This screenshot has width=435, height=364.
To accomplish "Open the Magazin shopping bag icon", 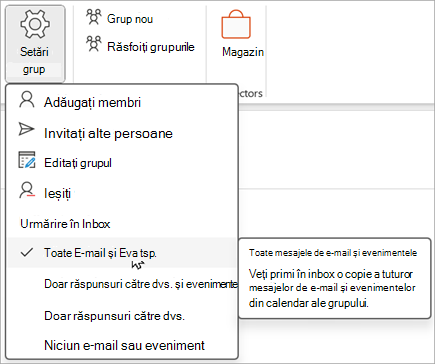I will click(236, 24).
